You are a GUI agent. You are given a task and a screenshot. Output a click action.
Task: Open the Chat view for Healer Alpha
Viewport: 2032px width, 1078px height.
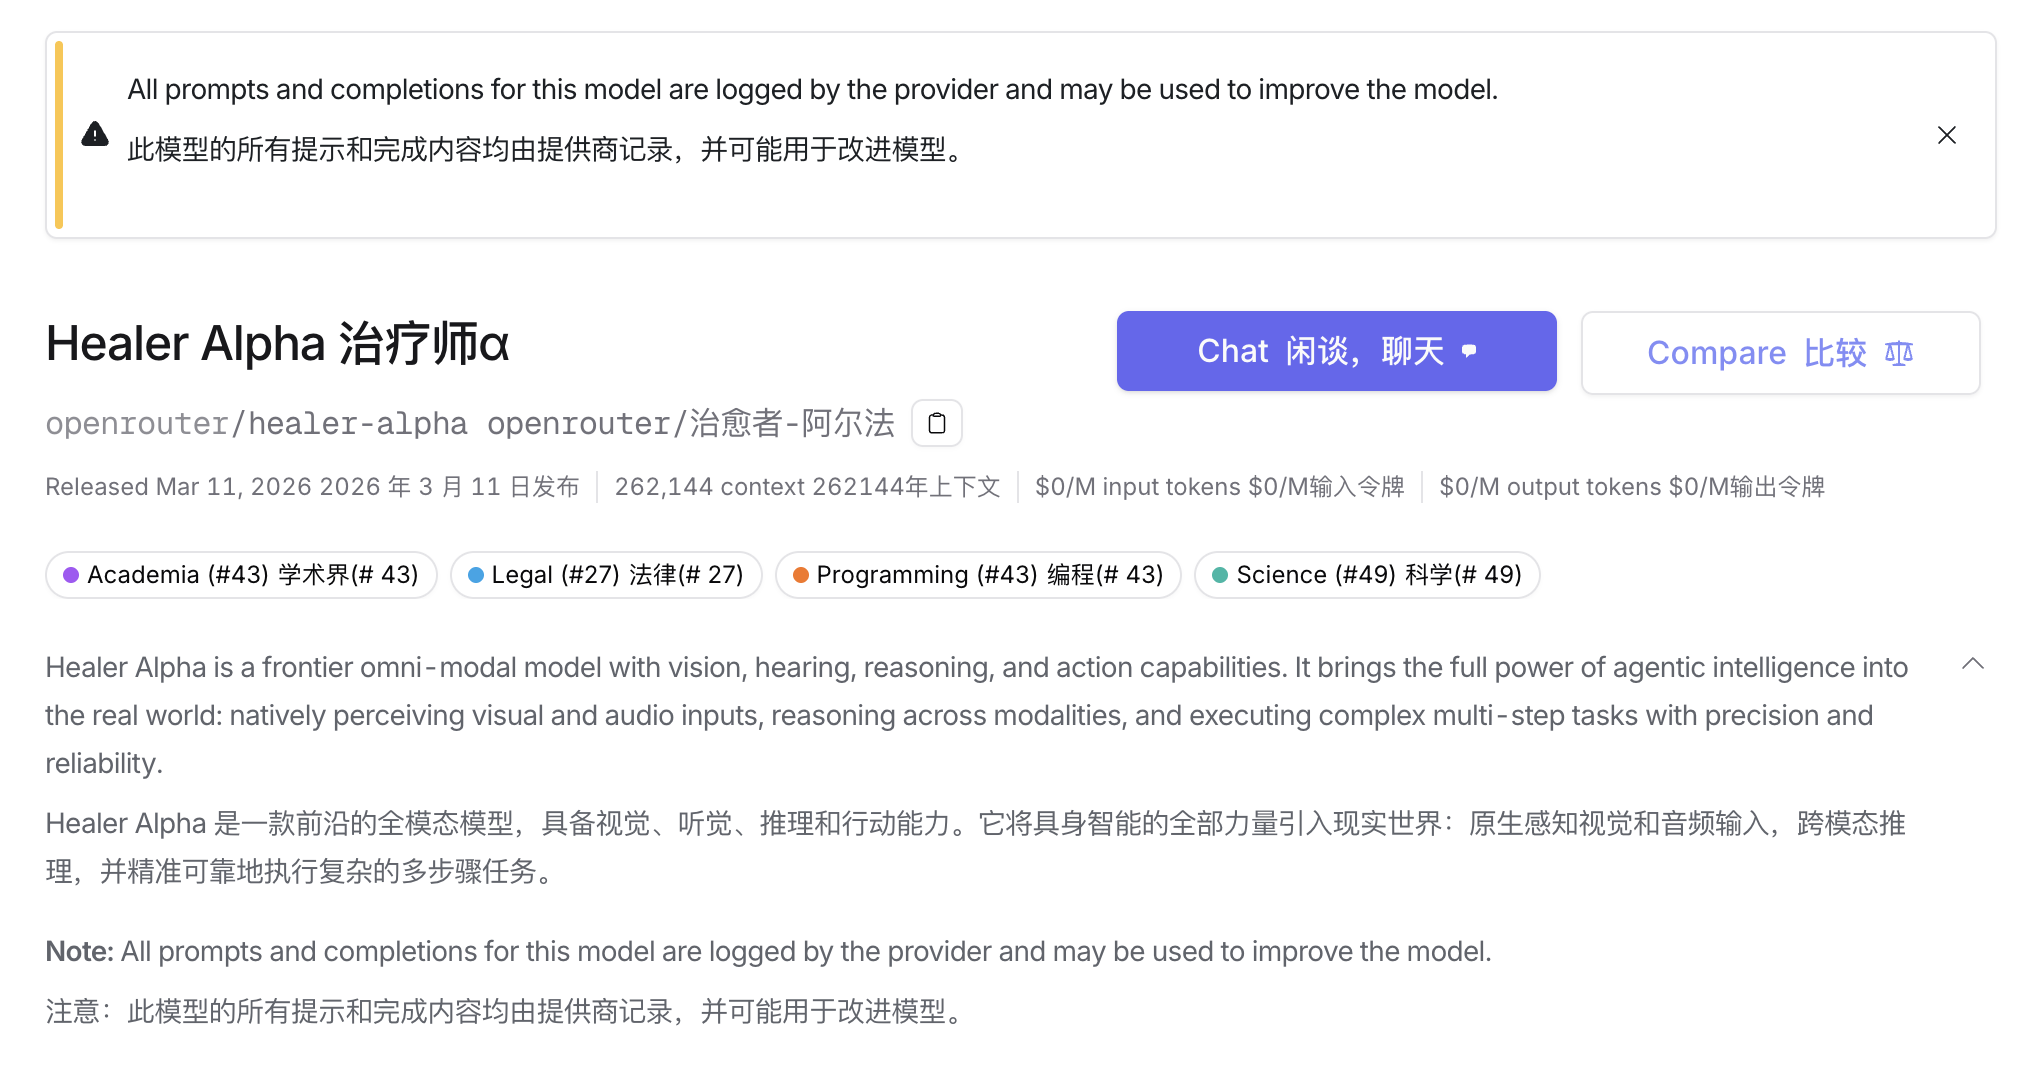pyautogui.click(x=1336, y=350)
